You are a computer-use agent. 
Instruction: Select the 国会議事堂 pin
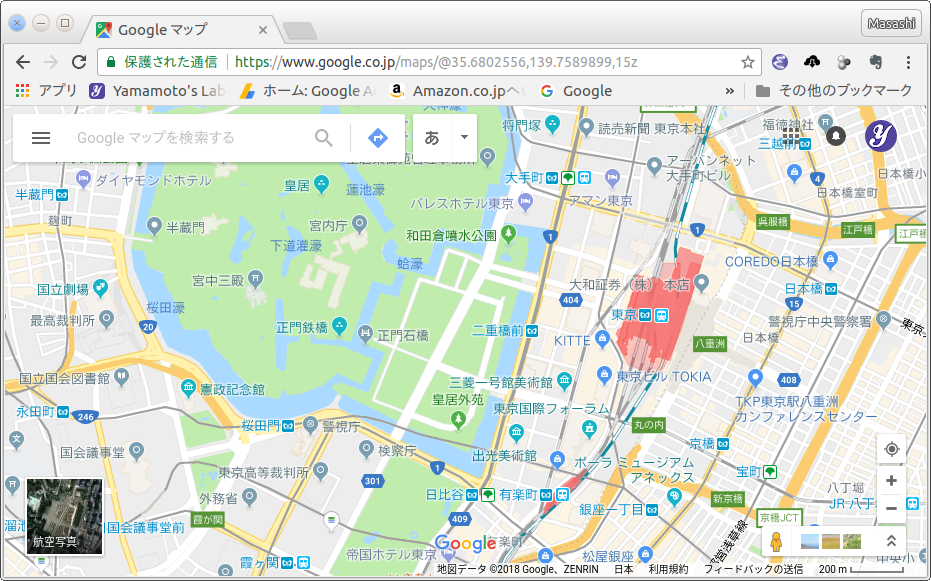click(137, 451)
